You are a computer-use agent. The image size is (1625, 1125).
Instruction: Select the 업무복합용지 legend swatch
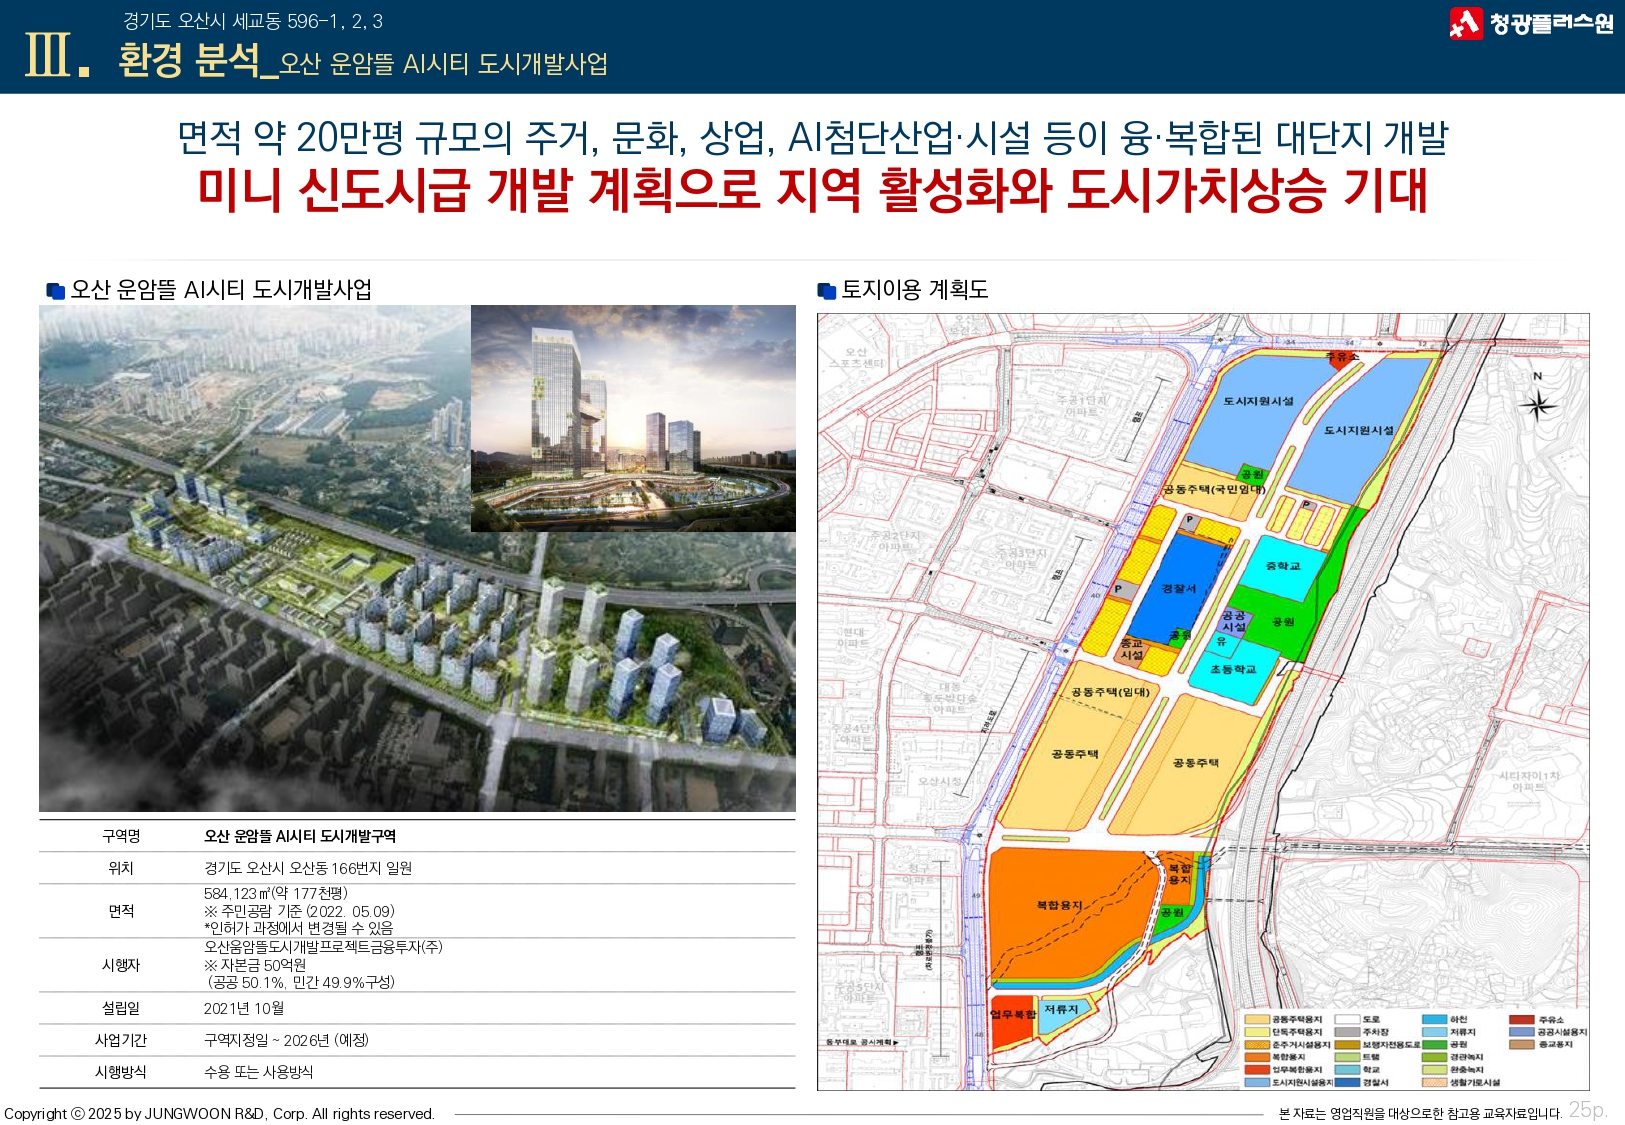point(1257,1070)
